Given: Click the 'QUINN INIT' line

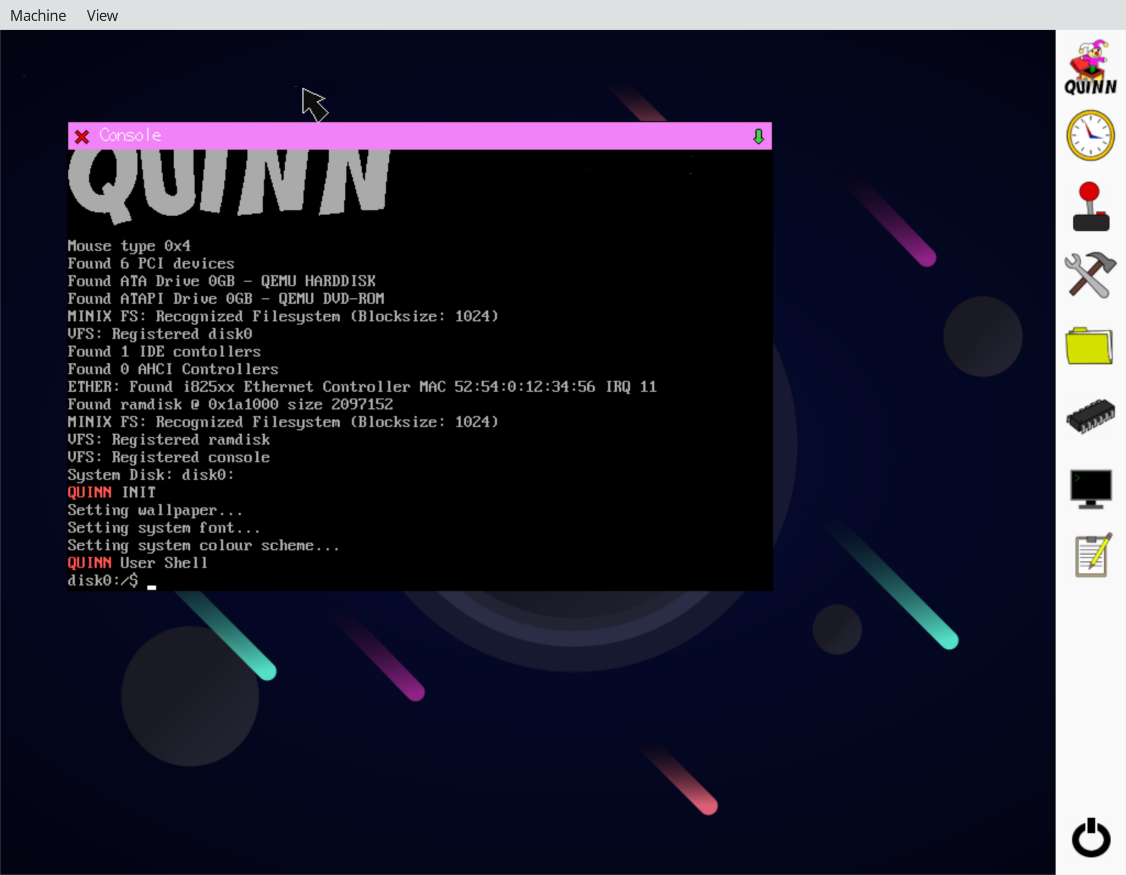Looking at the screenshot, I should click(111, 492).
